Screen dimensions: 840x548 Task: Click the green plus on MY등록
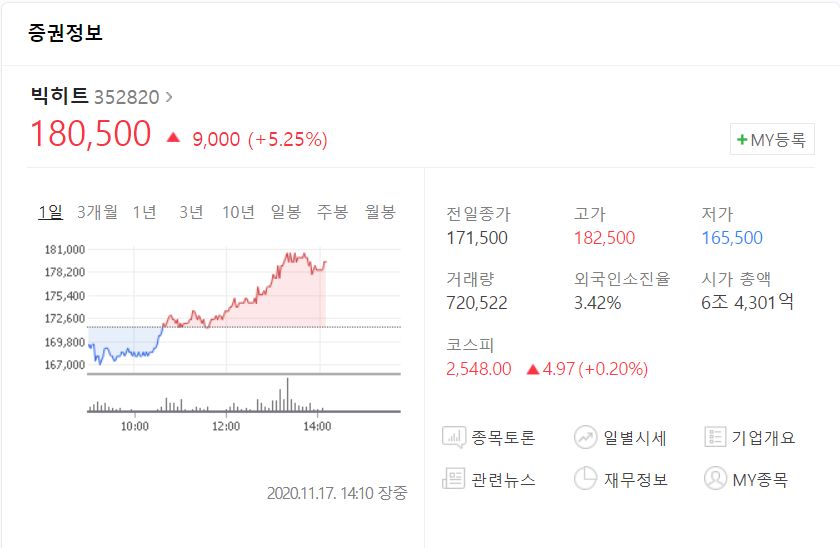click(x=742, y=140)
